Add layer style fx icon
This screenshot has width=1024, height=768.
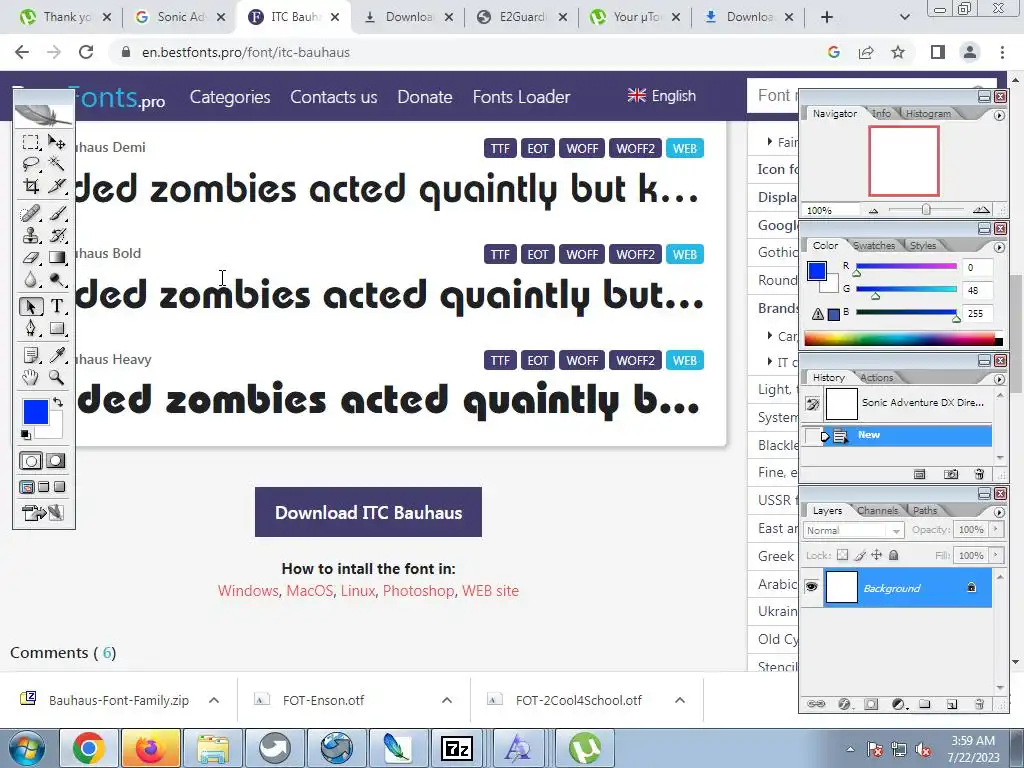(844, 704)
